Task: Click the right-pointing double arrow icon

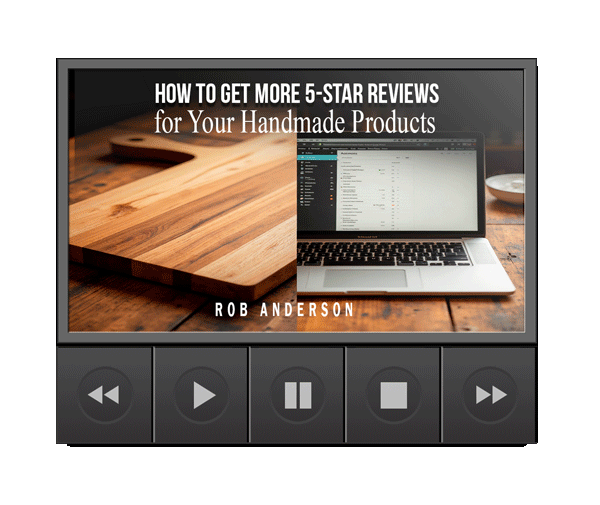Action: tap(490, 395)
